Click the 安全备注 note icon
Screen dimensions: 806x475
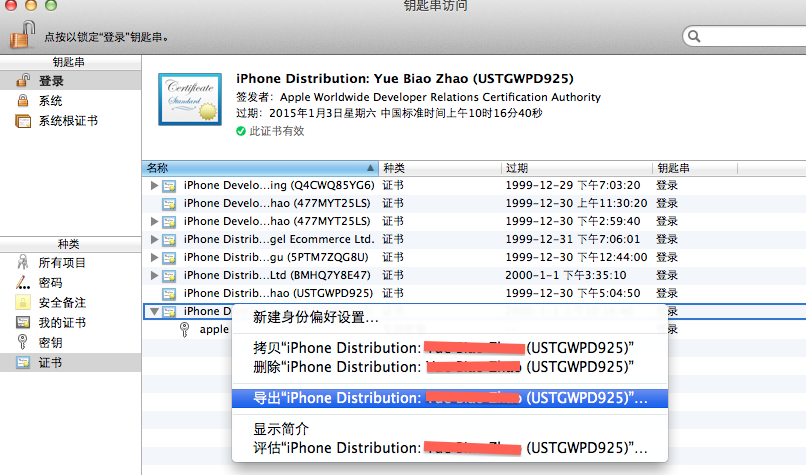pyautogui.click(x=23, y=302)
